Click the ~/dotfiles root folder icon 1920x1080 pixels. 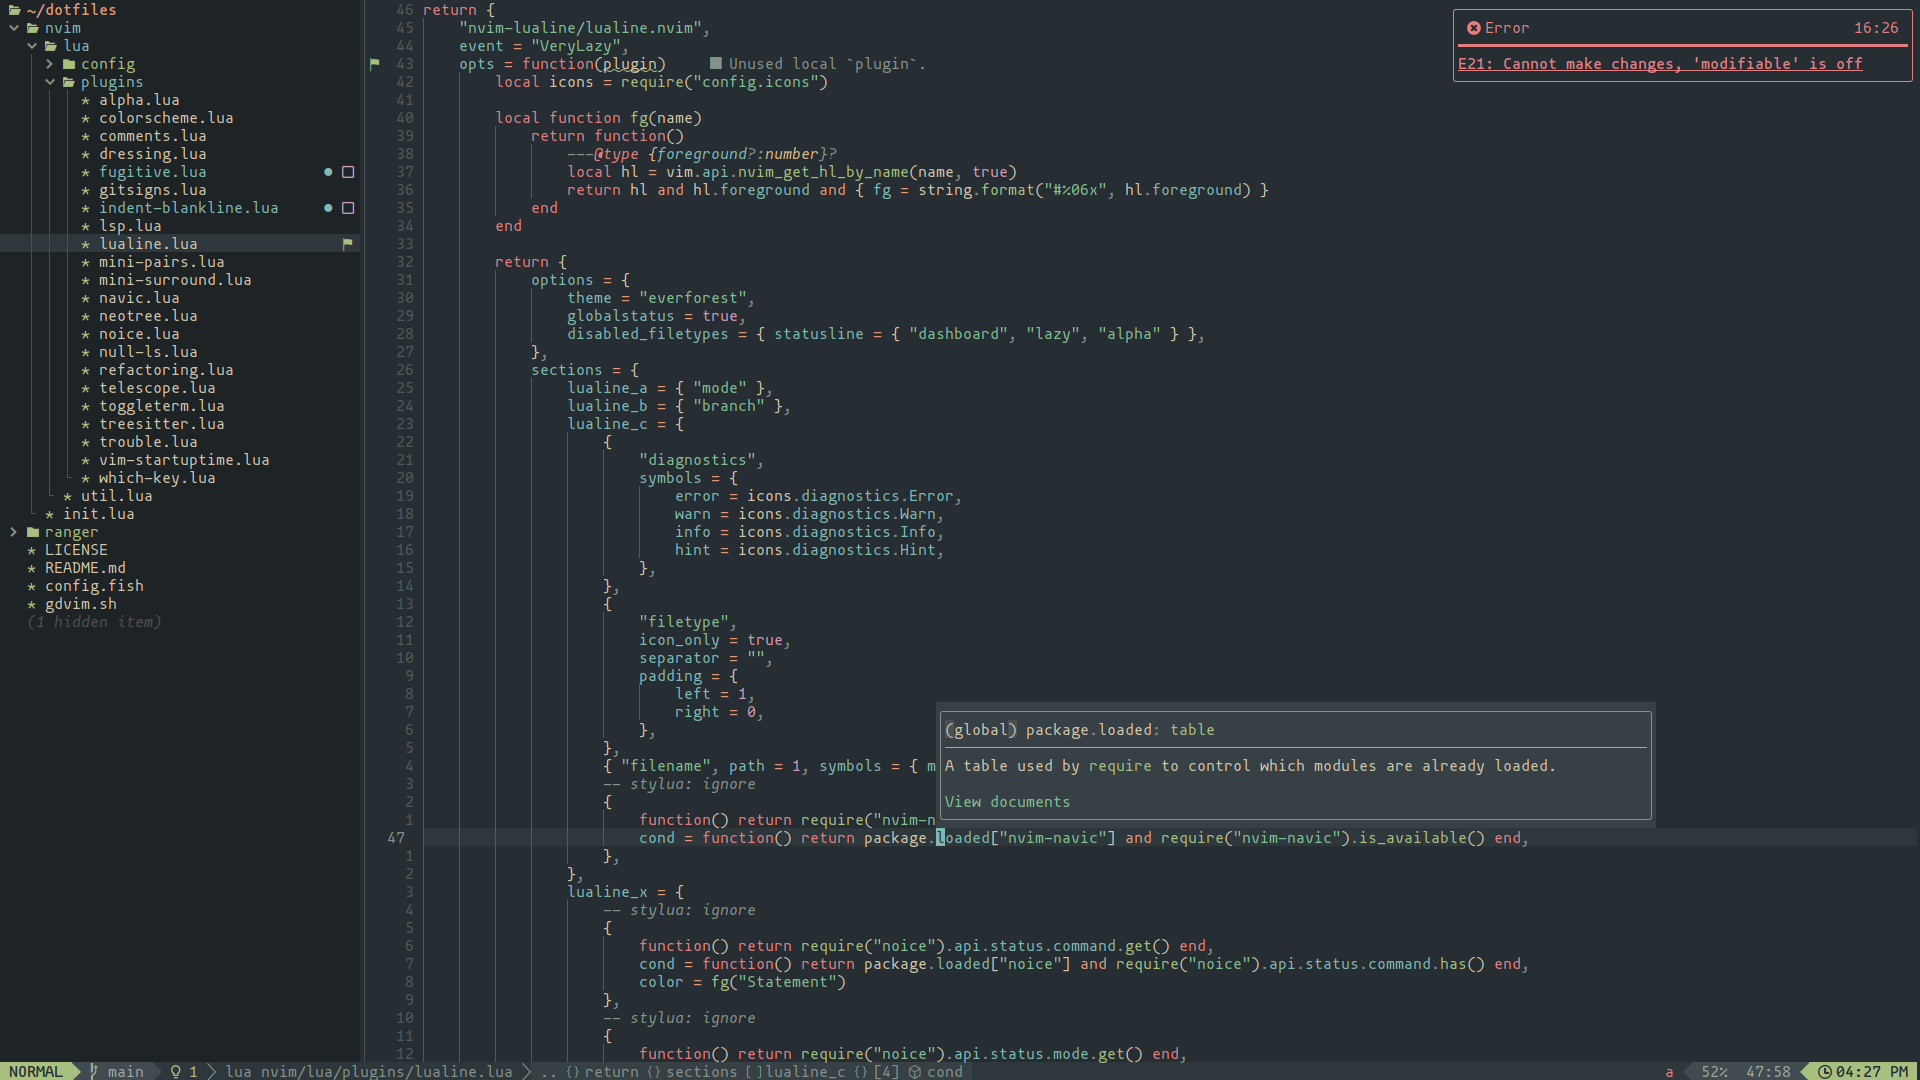click(x=14, y=10)
